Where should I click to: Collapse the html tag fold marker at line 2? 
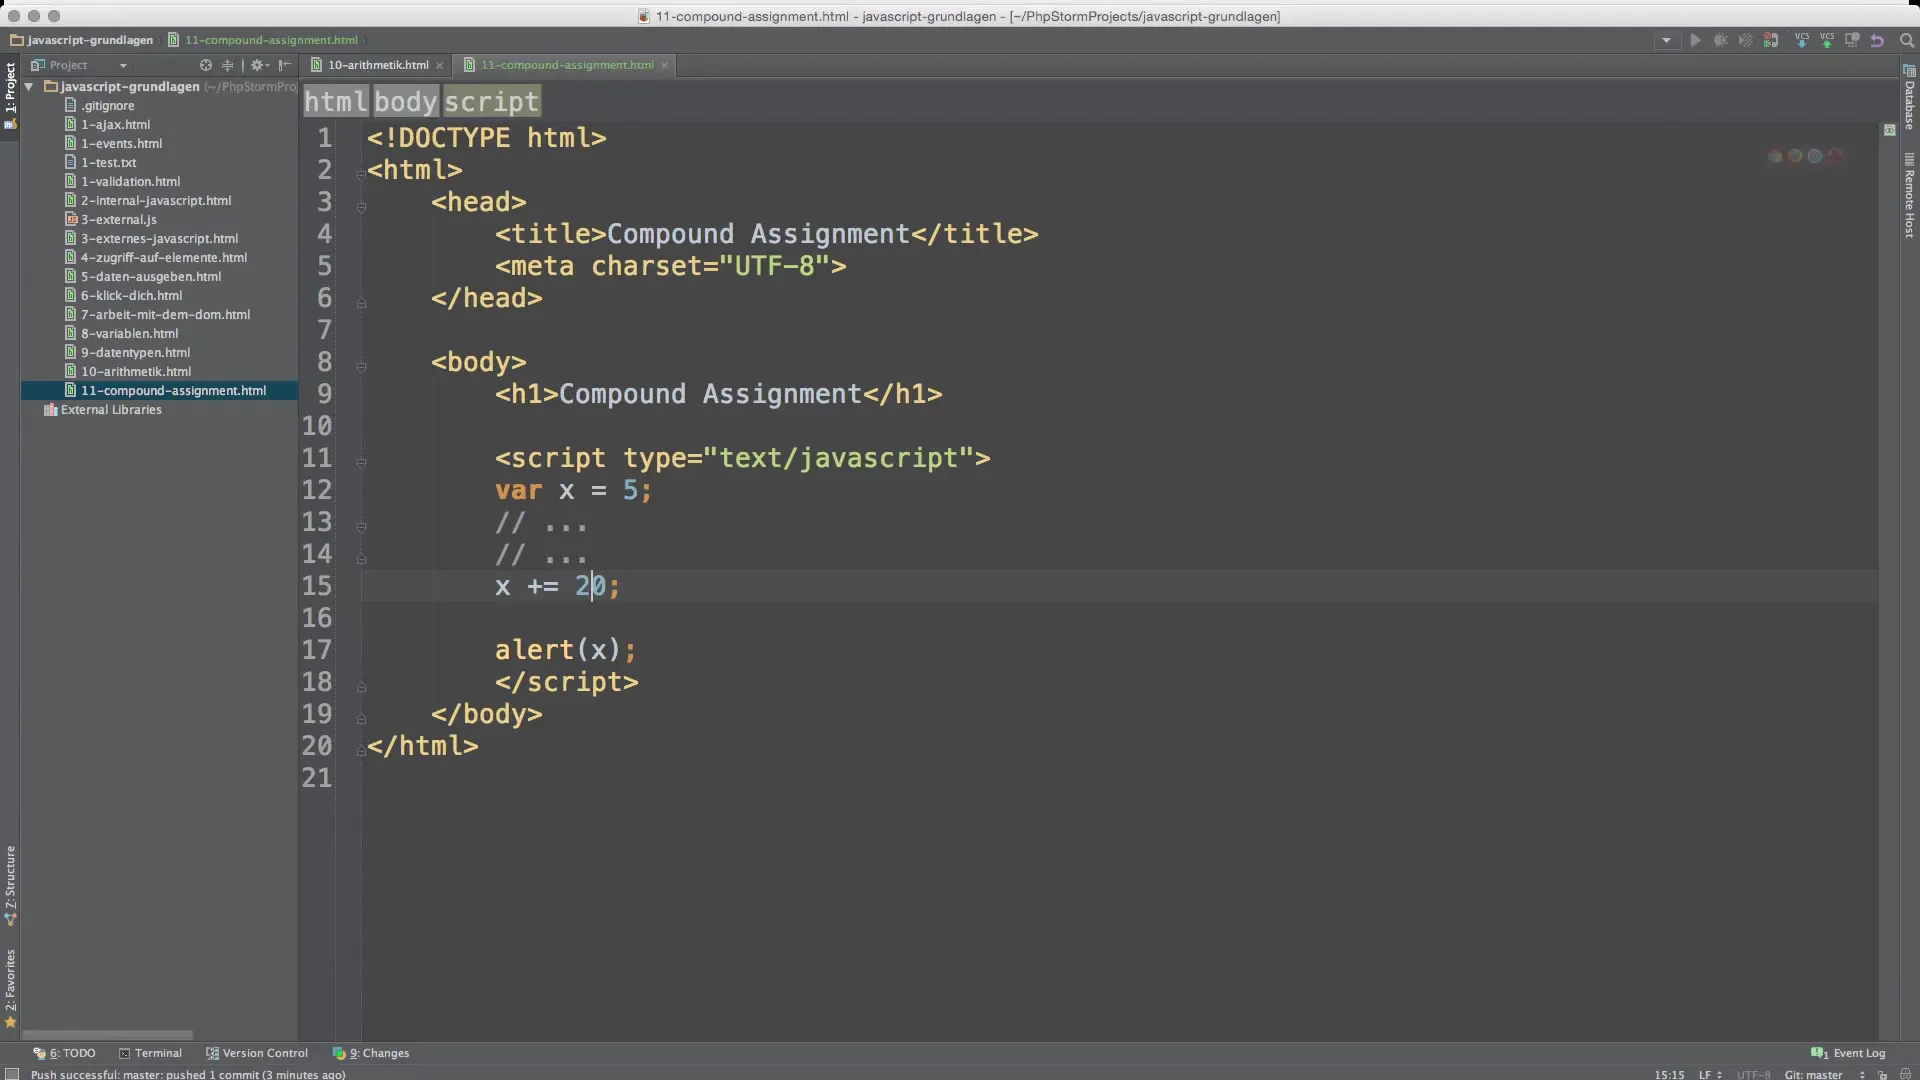tap(361, 174)
